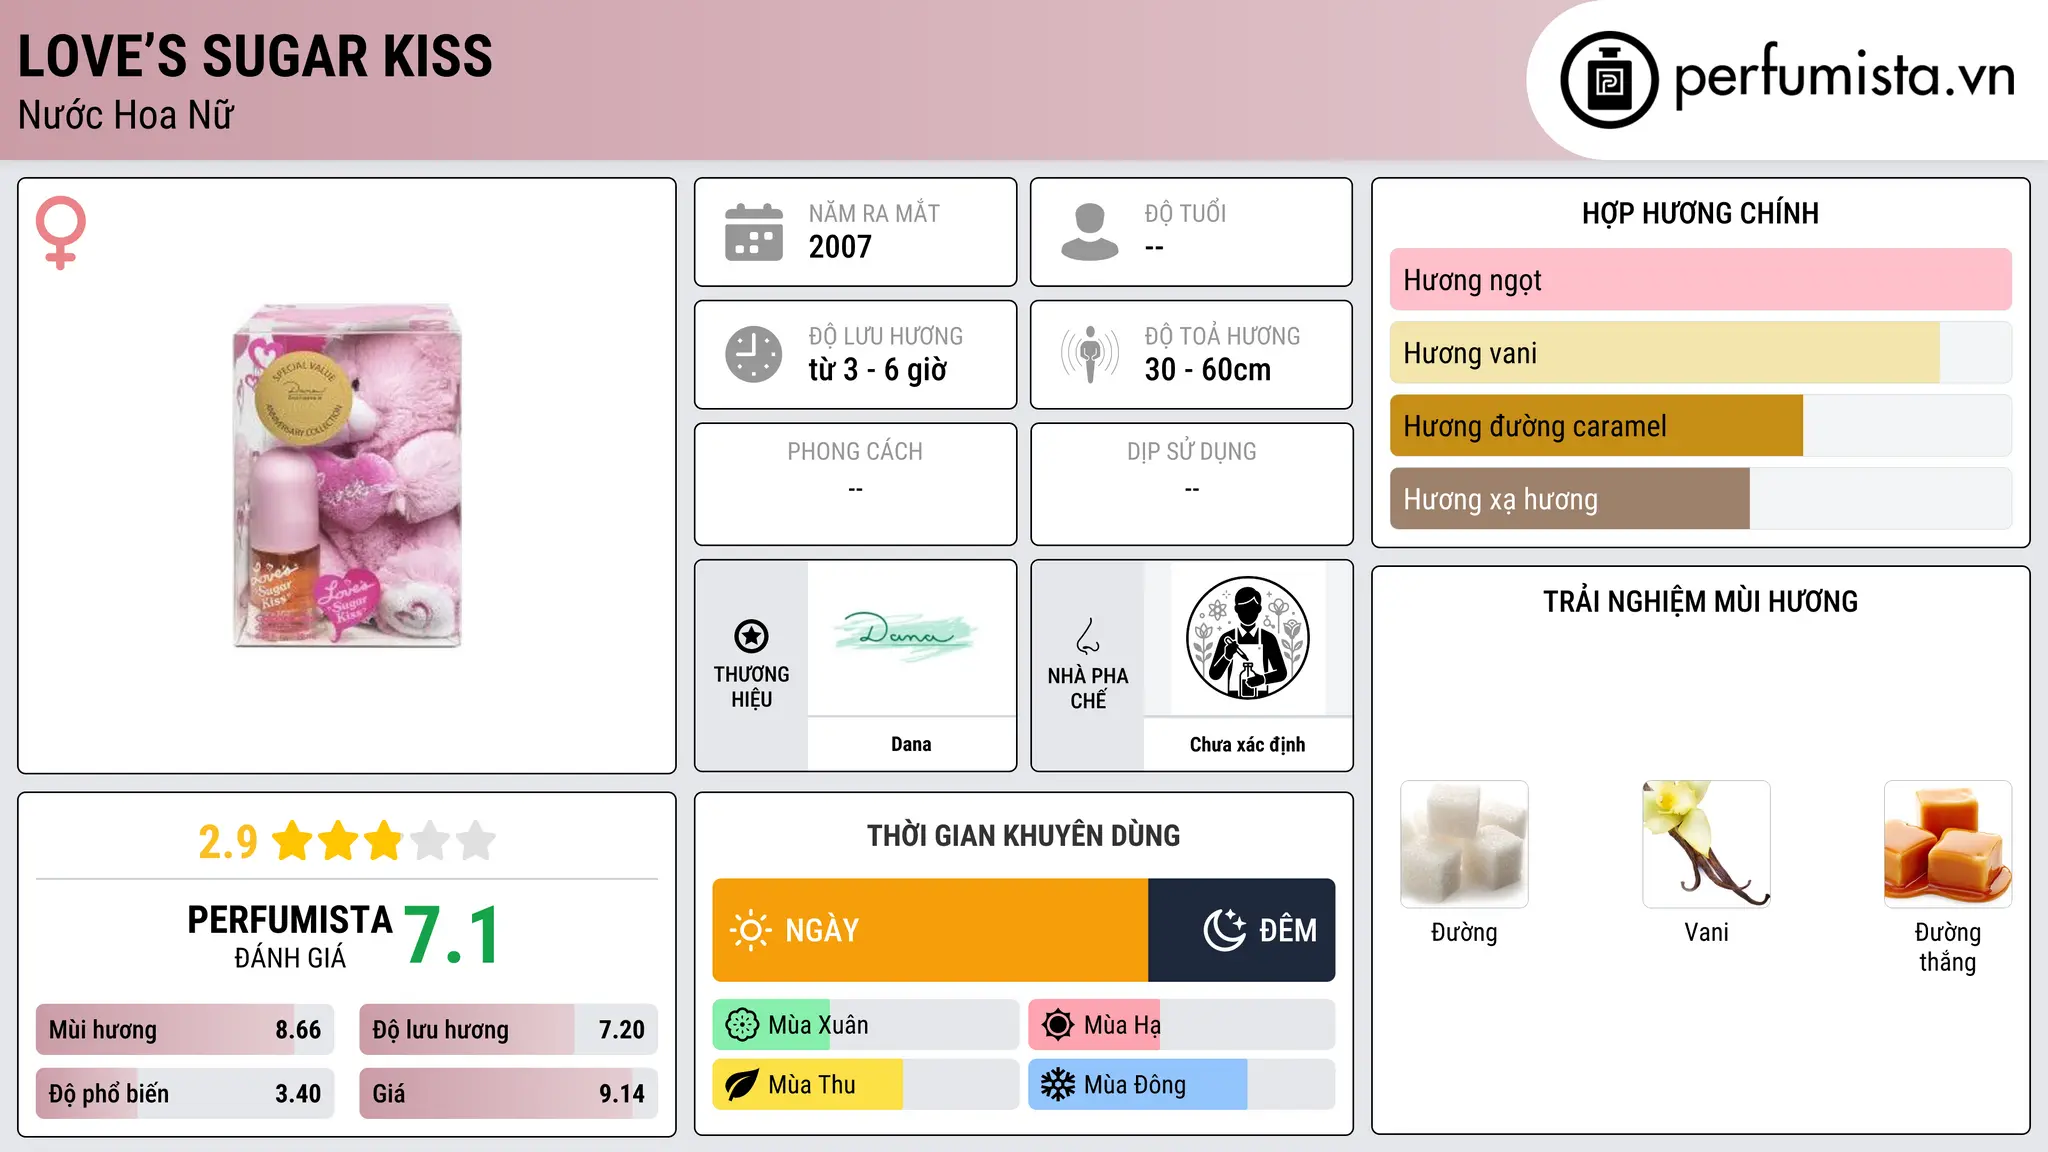Click the Hương đường caramel accord bar
The image size is (2048, 1152).
pyautogui.click(x=1701, y=426)
